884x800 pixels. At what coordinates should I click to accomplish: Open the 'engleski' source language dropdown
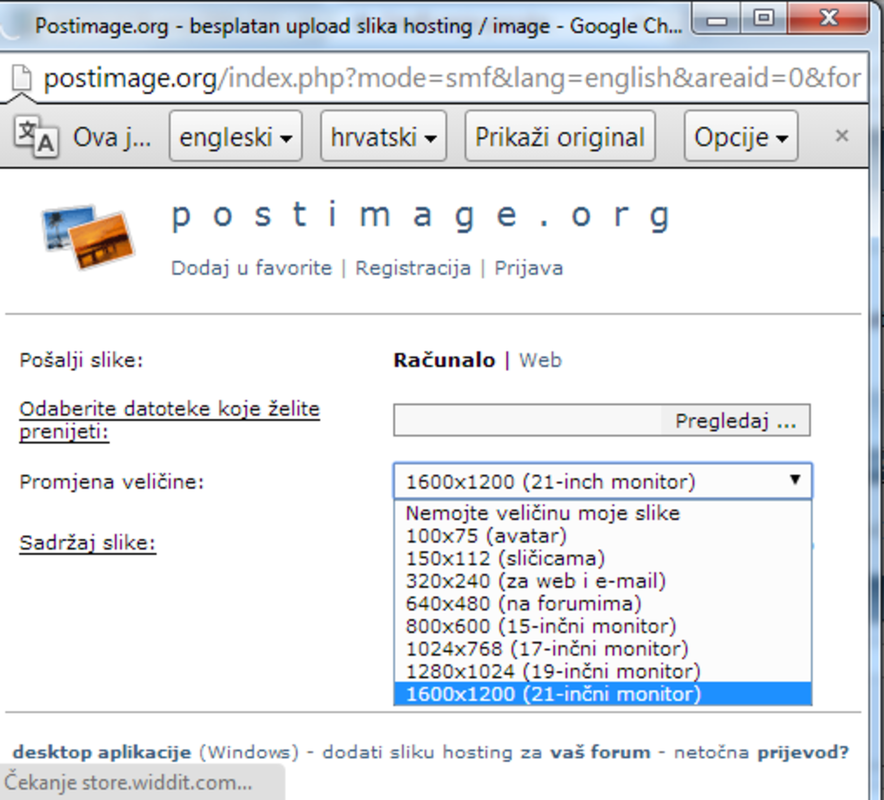(236, 136)
